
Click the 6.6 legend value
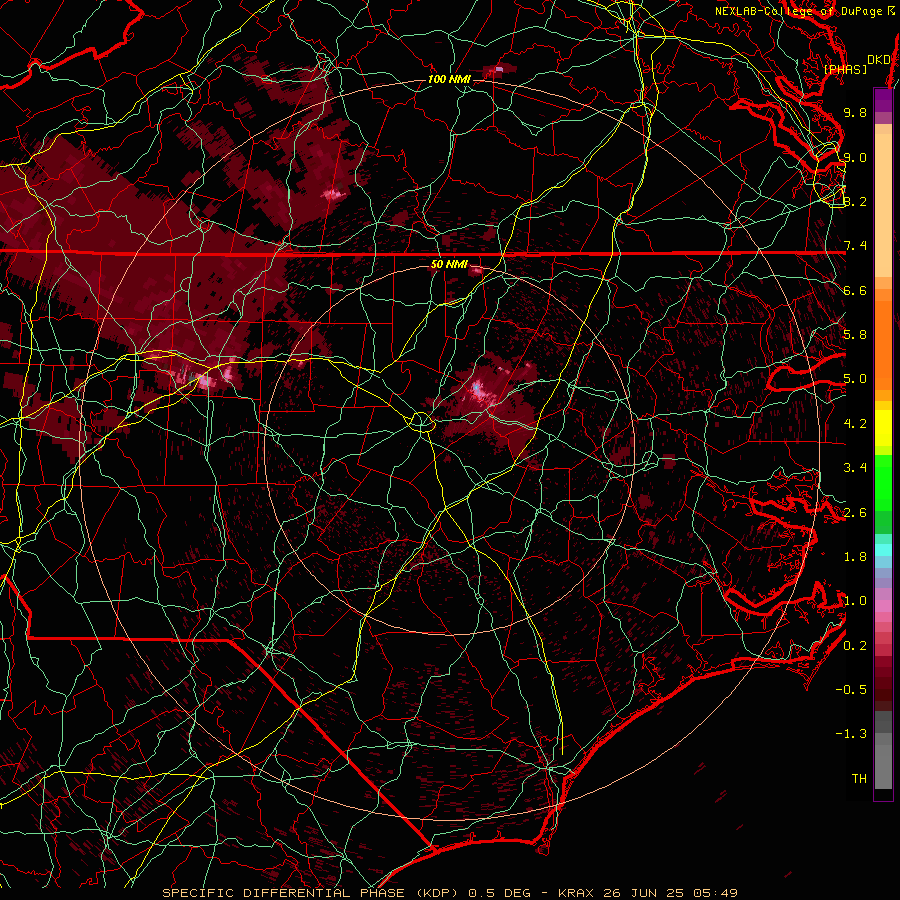[x=855, y=290]
